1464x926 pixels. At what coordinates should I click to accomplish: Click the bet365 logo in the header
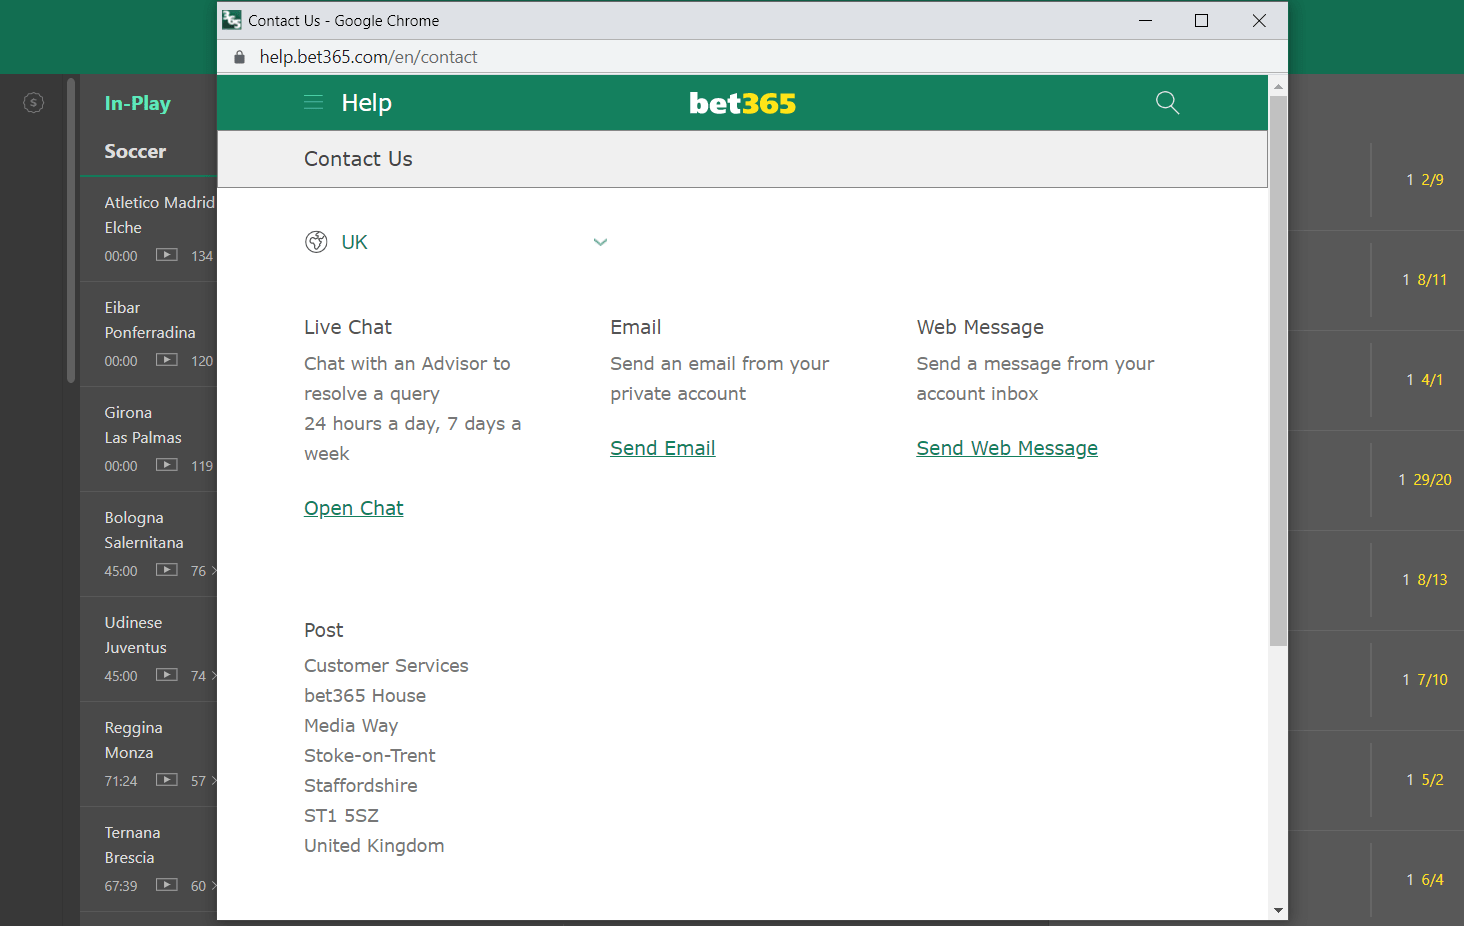[x=742, y=103]
